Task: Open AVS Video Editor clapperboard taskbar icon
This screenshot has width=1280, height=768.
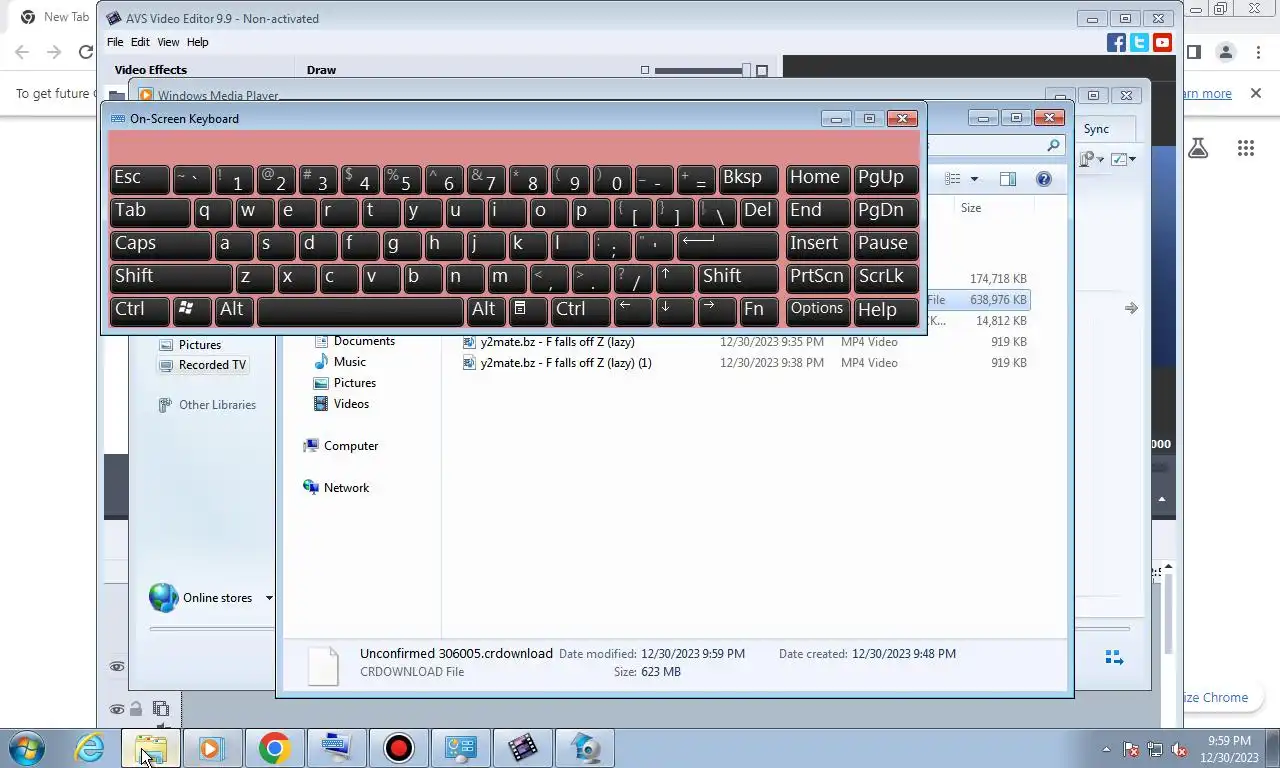Action: pos(522,748)
